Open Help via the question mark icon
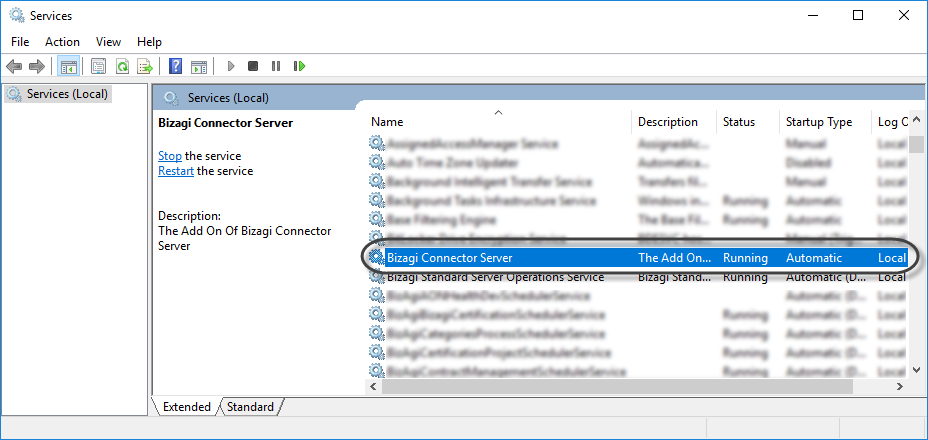Image resolution: width=928 pixels, height=440 pixels. point(175,66)
